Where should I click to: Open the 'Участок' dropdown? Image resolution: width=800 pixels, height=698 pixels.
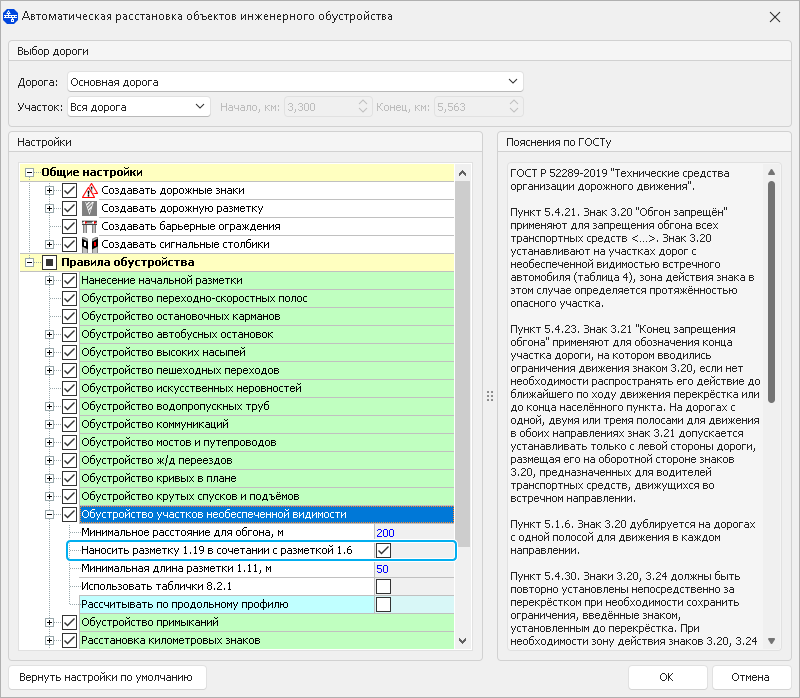tap(199, 107)
